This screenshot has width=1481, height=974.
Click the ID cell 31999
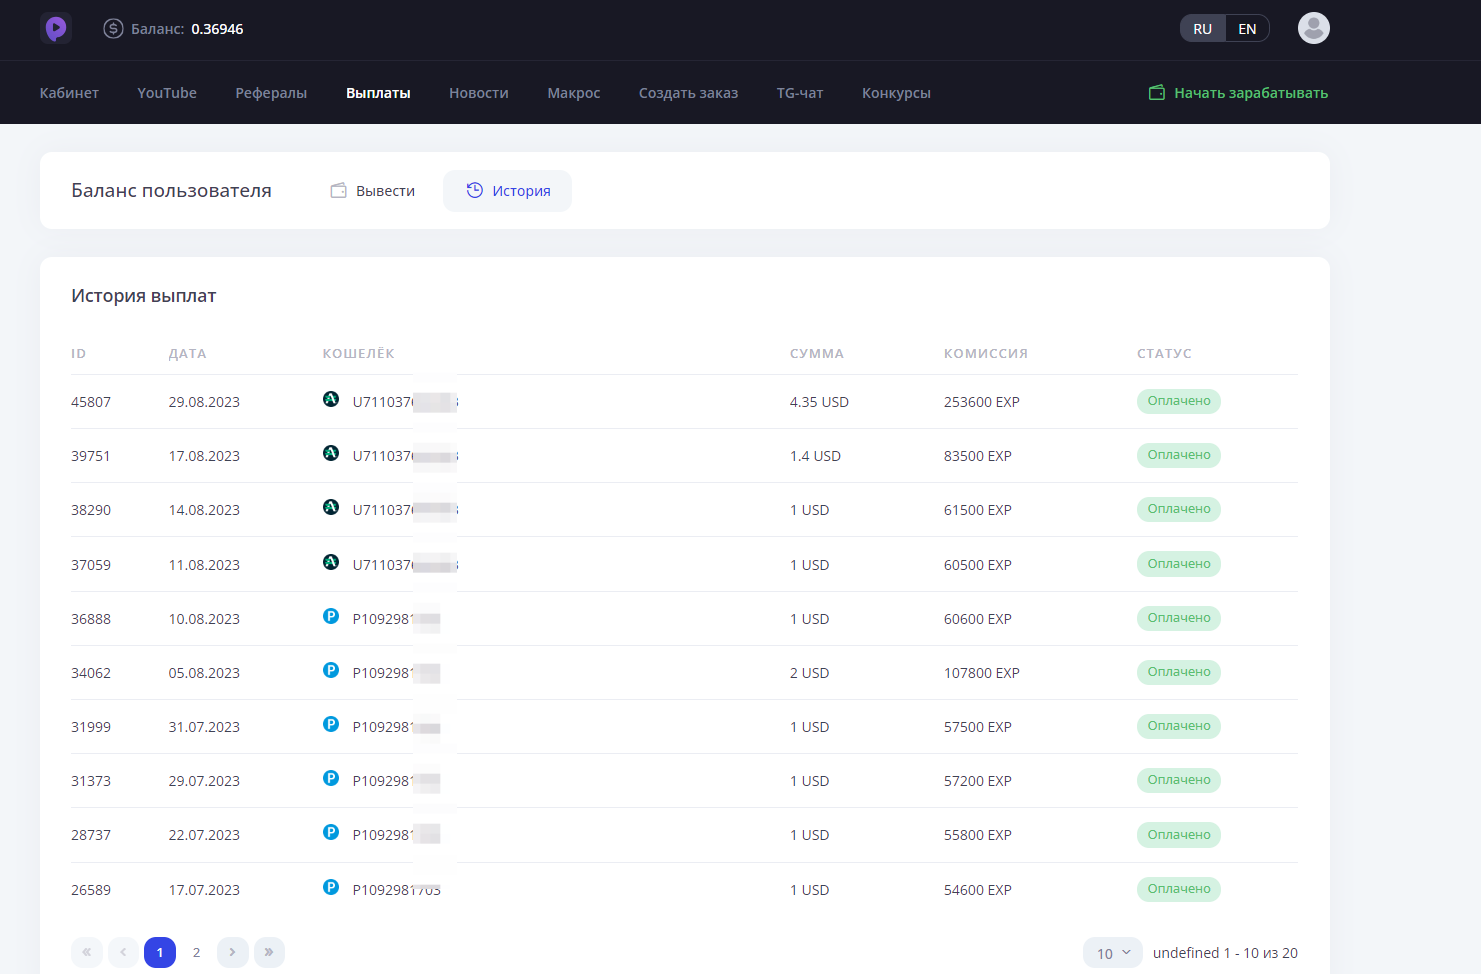pos(91,727)
